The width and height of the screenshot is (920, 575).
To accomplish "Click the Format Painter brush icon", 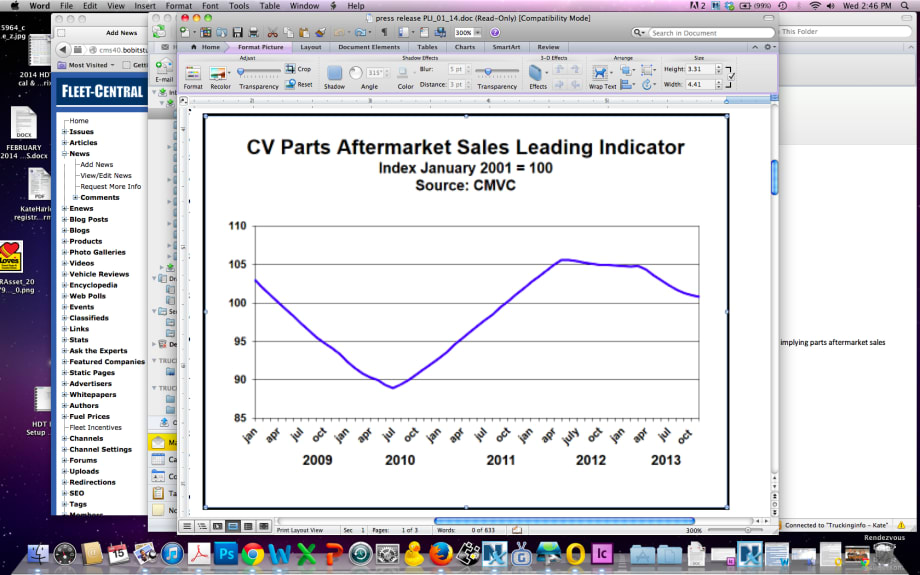I will (x=320, y=33).
